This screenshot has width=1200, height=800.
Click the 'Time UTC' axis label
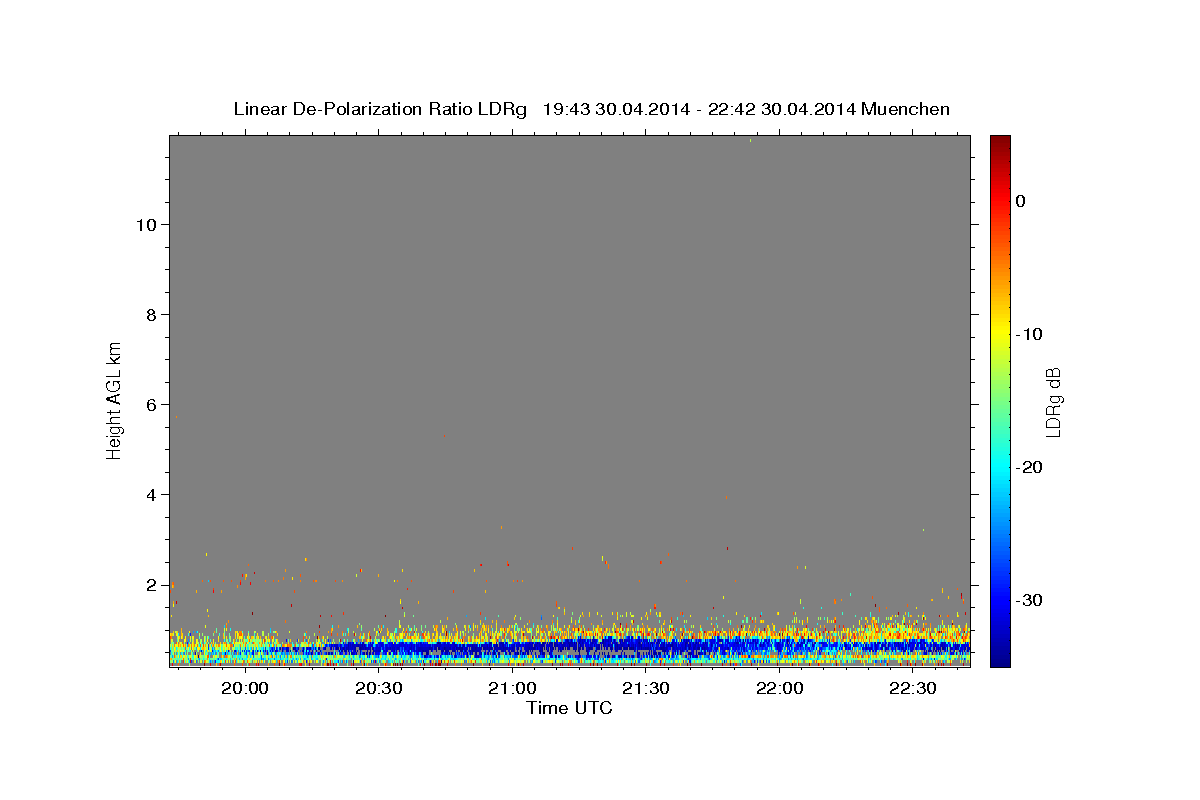pos(569,708)
